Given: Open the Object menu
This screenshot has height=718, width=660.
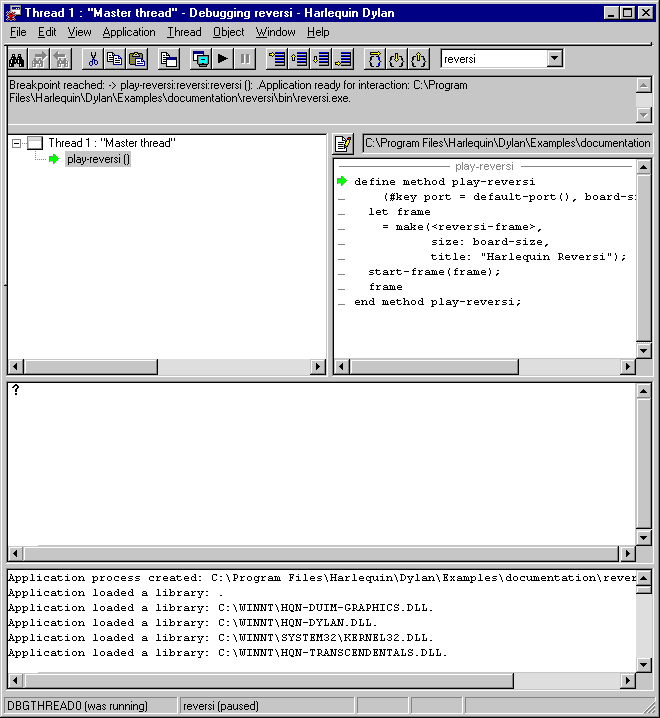Looking at the screenshot, I should point(228,32).
